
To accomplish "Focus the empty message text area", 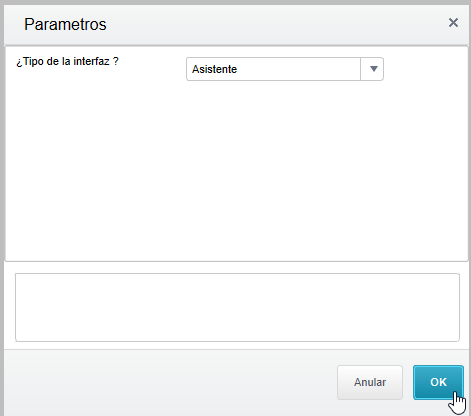I will [x=237, y=307].
